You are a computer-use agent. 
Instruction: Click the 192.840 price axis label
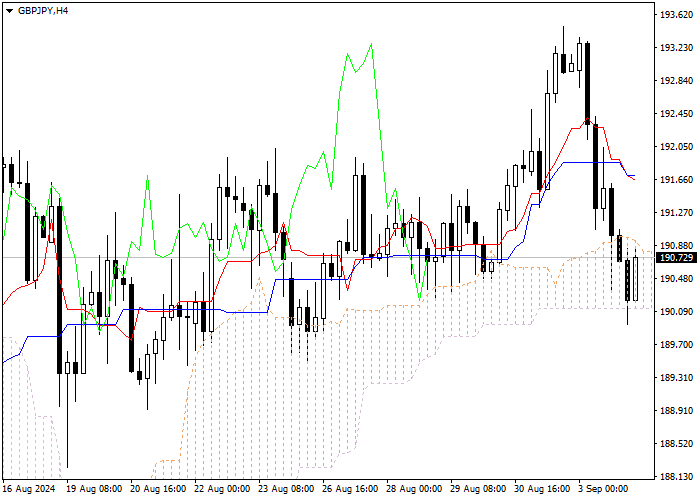[676, 81]
